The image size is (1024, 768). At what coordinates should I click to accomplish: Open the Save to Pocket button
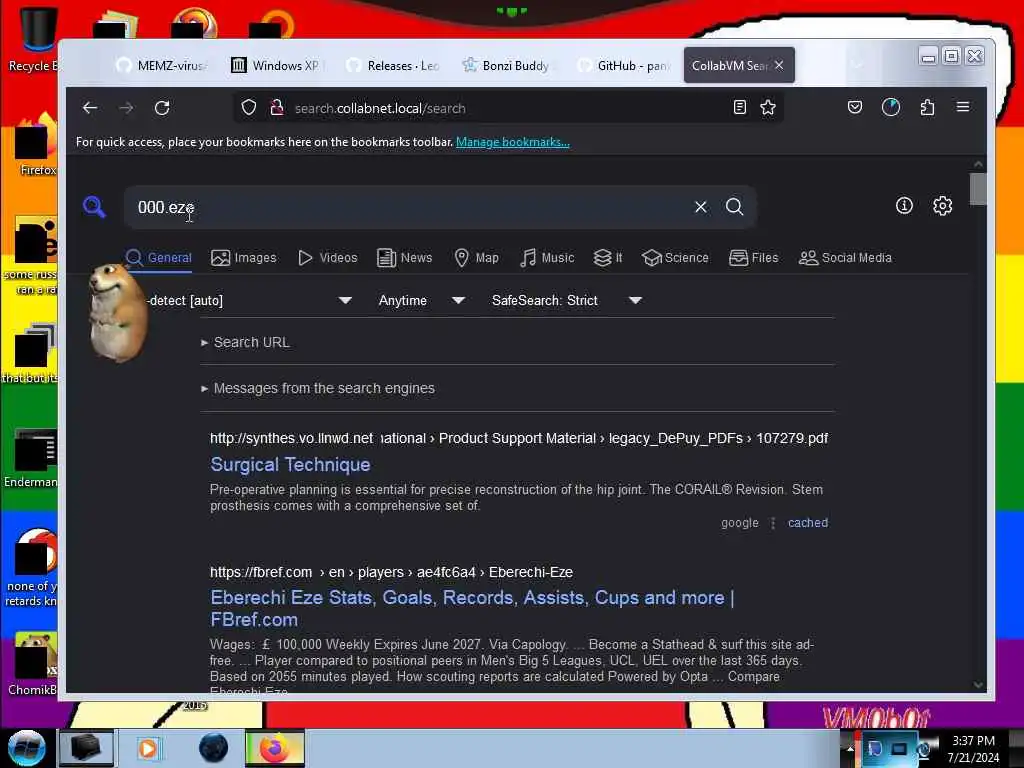coord(855,108)
